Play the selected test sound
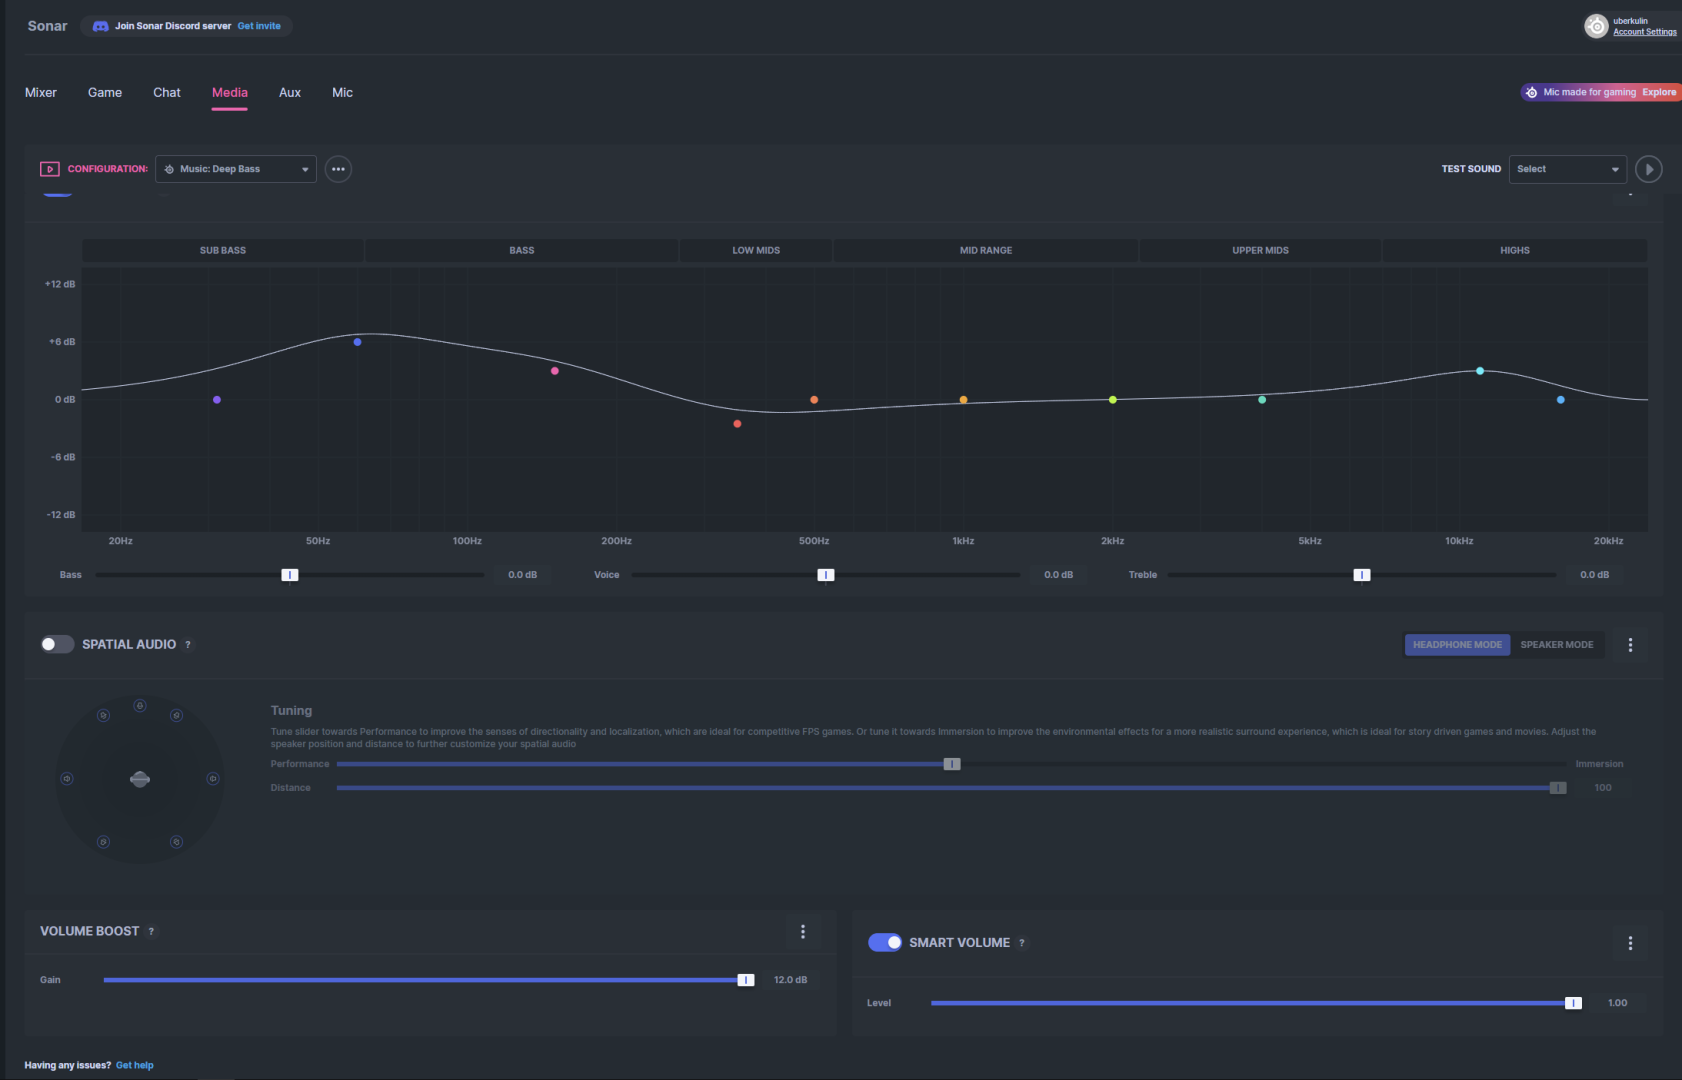 (1649, 169)
